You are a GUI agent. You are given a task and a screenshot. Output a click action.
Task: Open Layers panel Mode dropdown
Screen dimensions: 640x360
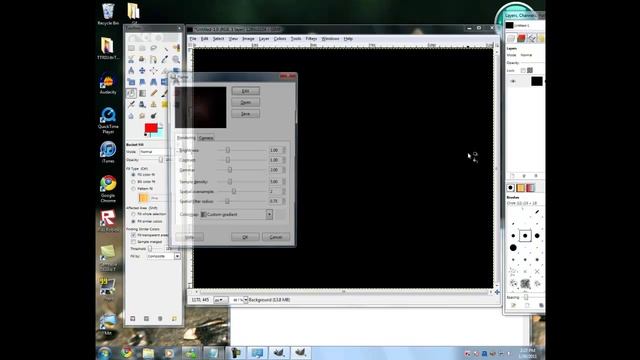pos(531,55)
